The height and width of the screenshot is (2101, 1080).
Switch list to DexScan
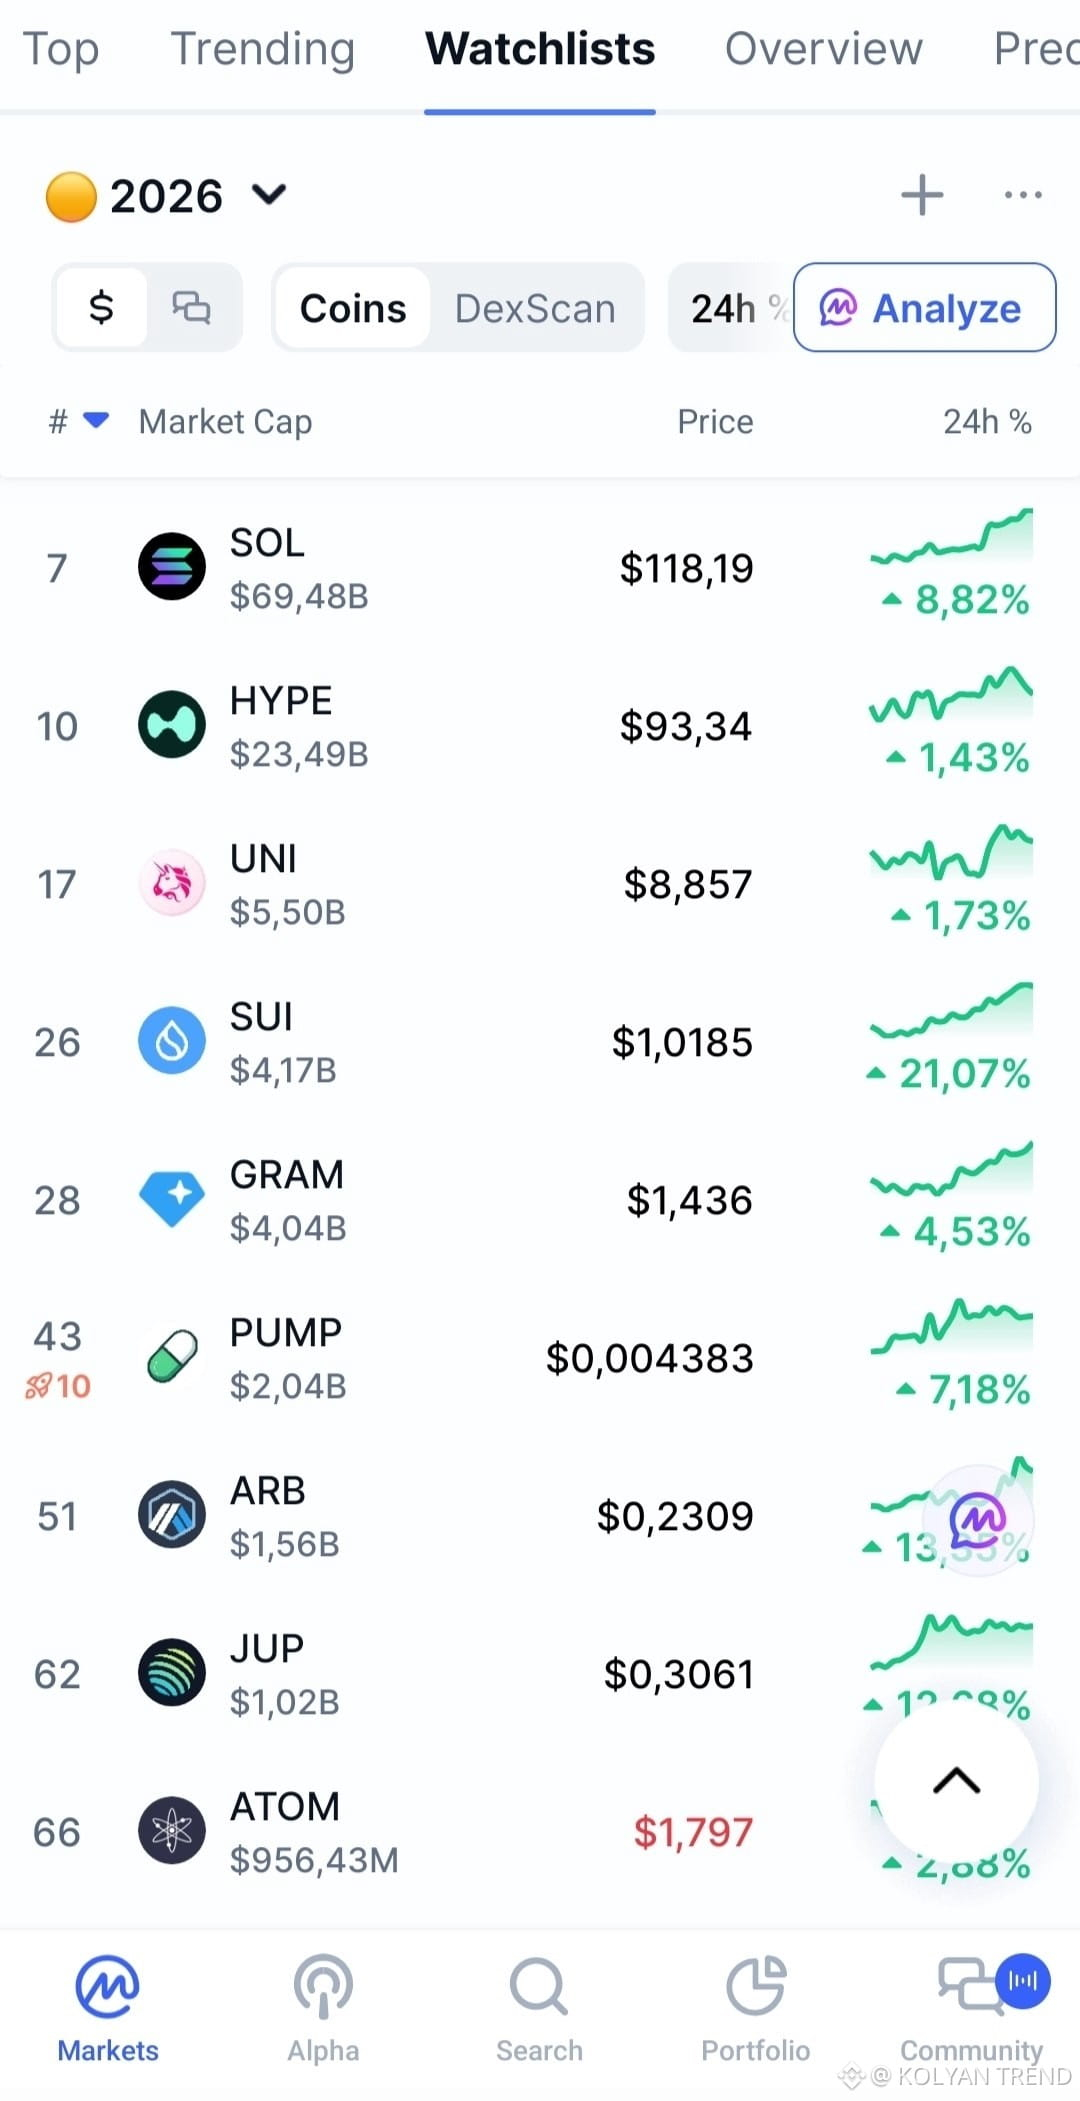pyautogui.click(x=535, y=308)
